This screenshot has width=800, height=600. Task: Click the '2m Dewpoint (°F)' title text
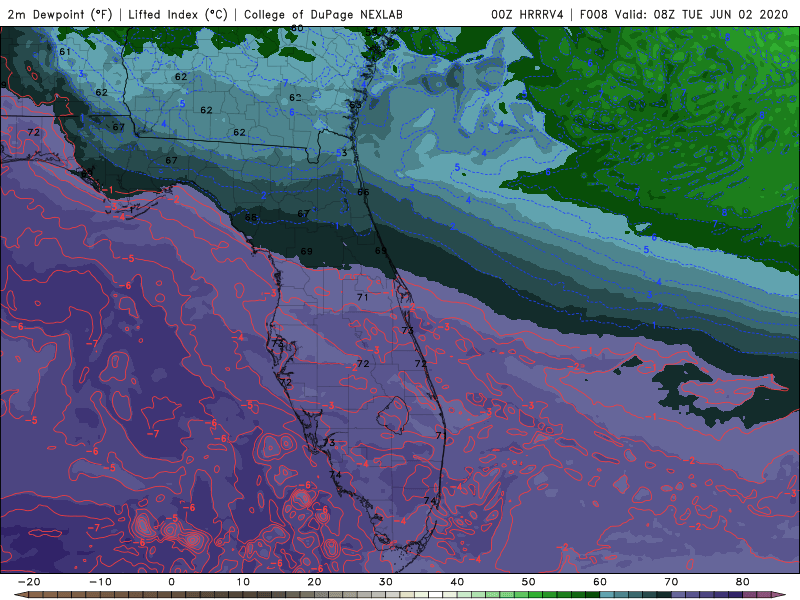click(x=60, y=14)
